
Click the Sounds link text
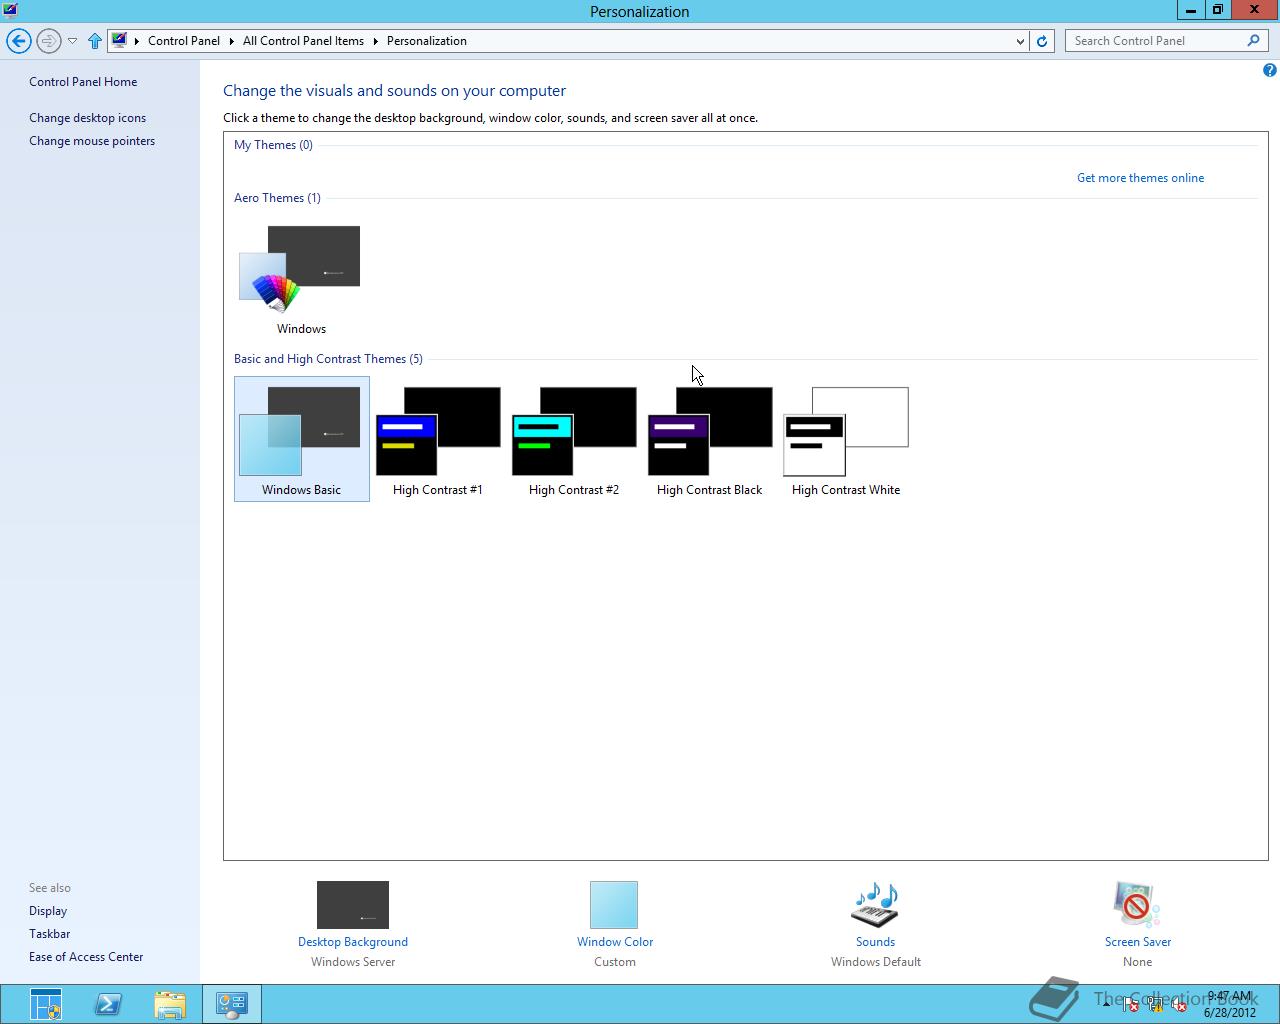pos(875,942)
